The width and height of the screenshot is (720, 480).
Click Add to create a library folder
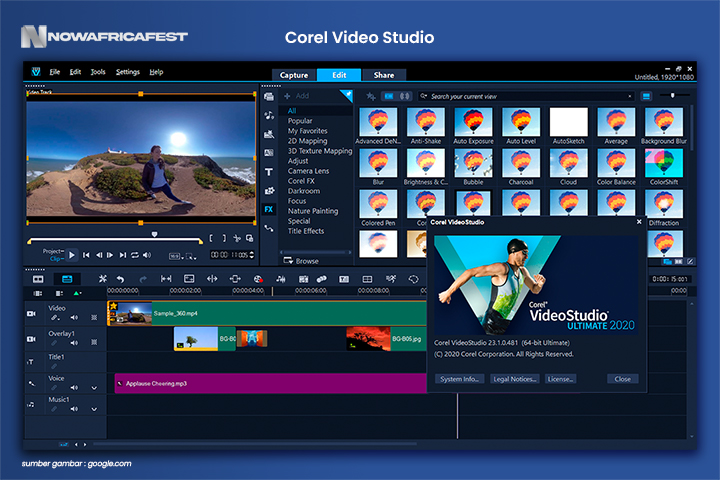297,96
